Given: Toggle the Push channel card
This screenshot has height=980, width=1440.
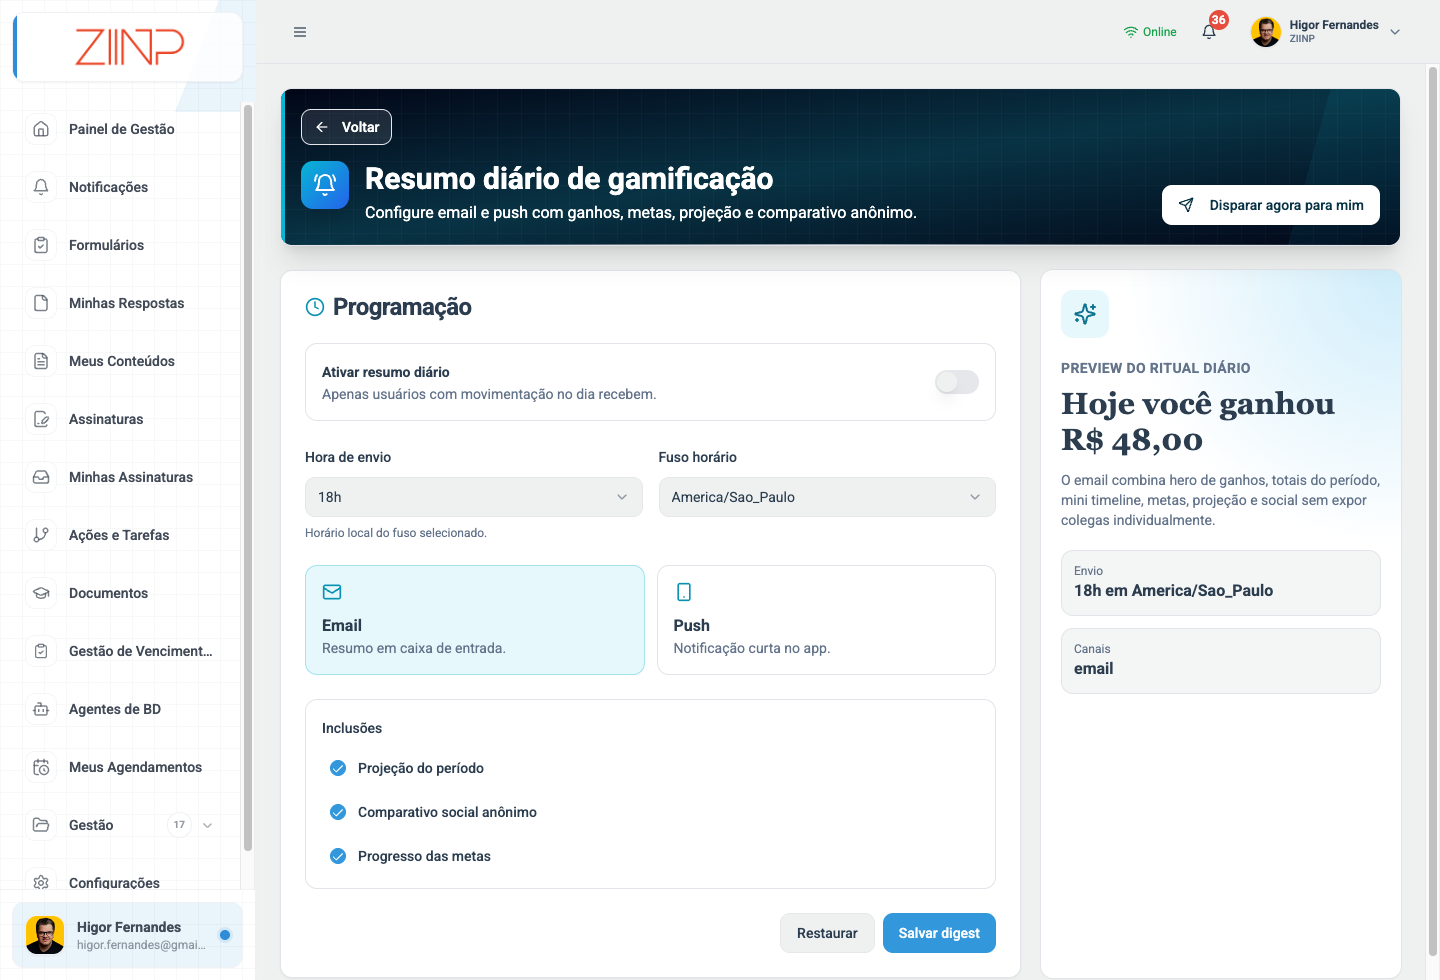Looking at the screenshot, I should click(826, 620).
